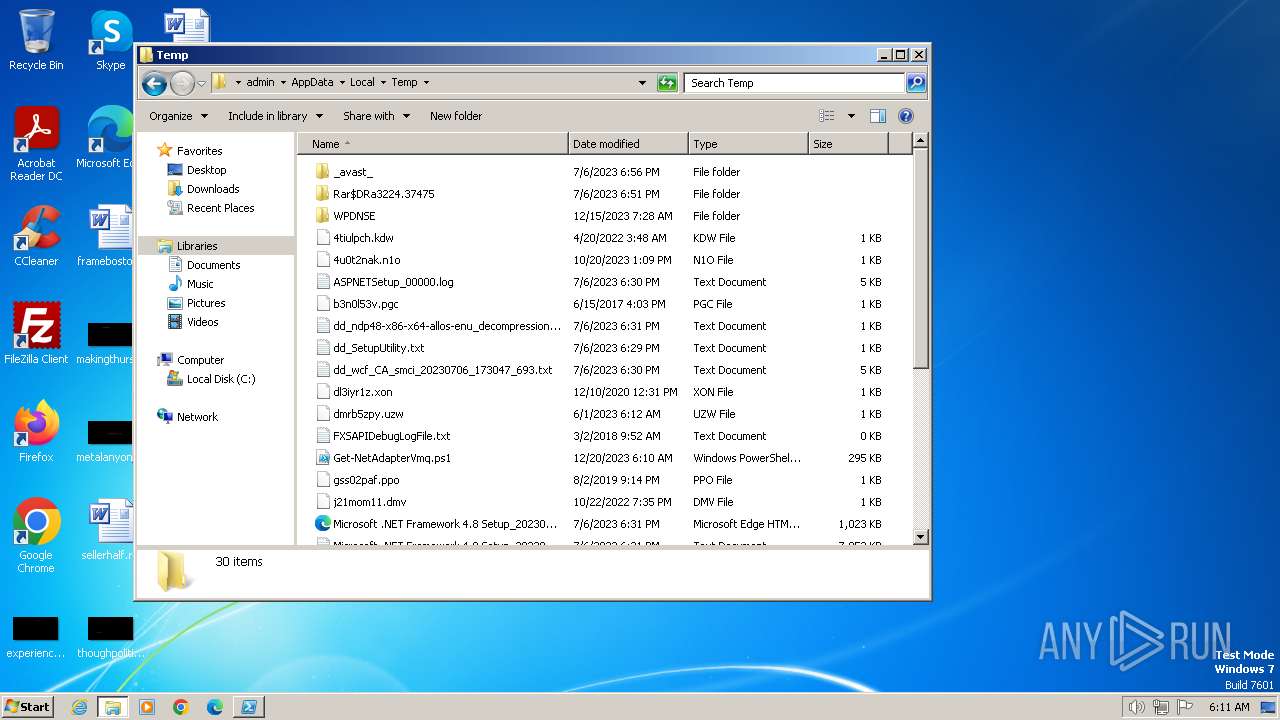This screenshot has width=1280, height=720.
Task: Open the views dropdown arrow
Action: [851, 116]
